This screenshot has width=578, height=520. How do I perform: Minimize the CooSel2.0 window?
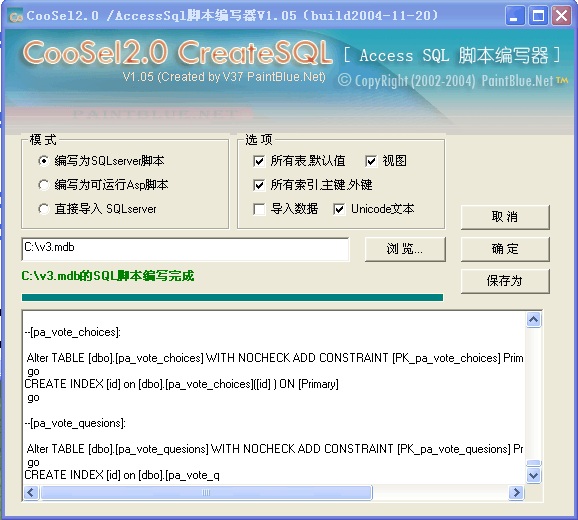[x=515, y=16]
